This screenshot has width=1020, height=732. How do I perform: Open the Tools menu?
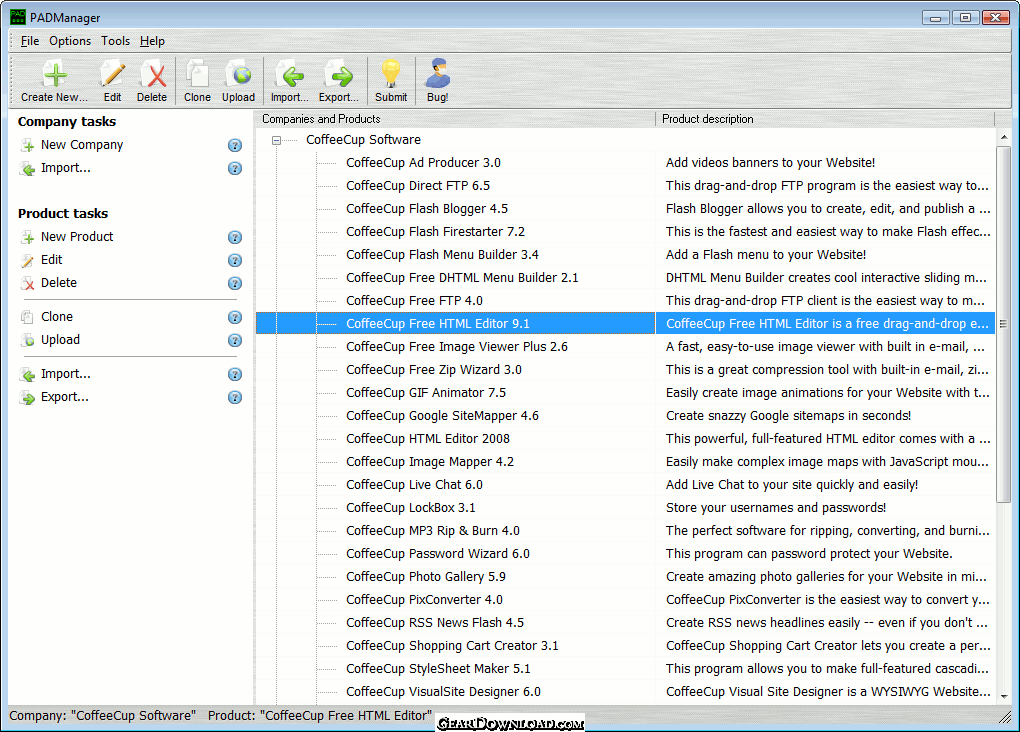point(115,41)
